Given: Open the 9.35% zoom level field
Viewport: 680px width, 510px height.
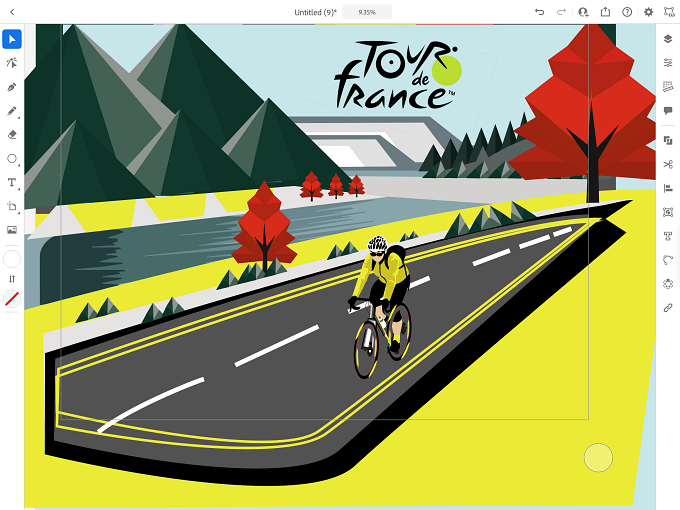Looking at the screenshot, I should tap(367, 12).
